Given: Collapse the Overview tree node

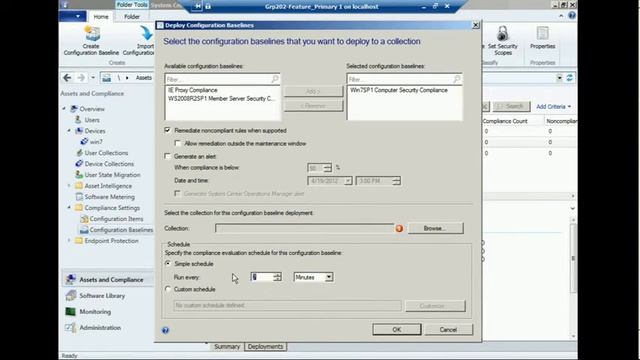Looking at the screenshot, I should click(x=64, y=109).
